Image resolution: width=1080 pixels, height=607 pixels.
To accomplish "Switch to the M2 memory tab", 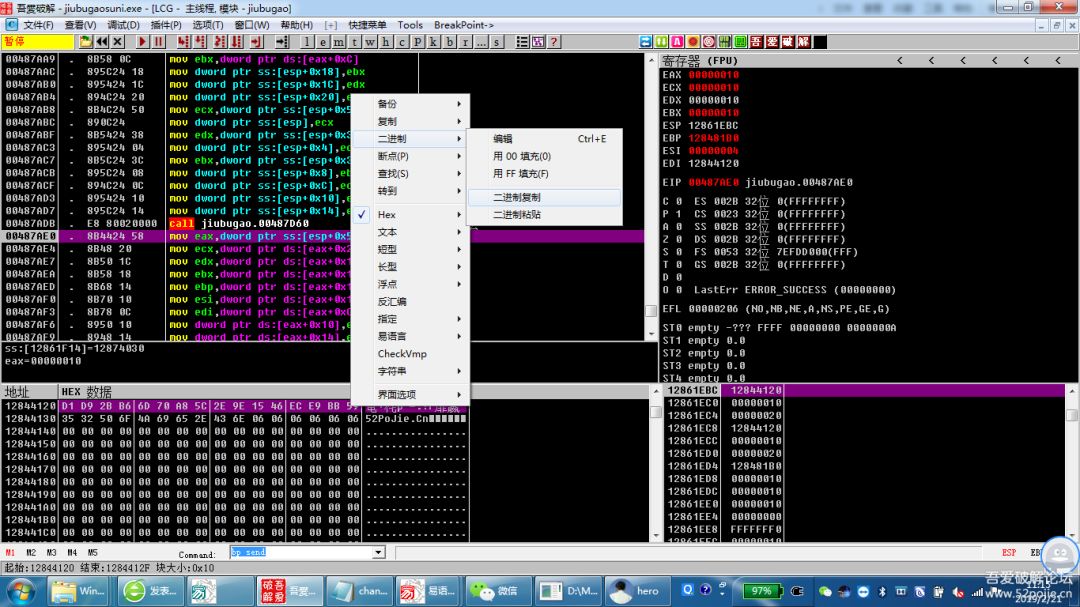I will point(31,552).
